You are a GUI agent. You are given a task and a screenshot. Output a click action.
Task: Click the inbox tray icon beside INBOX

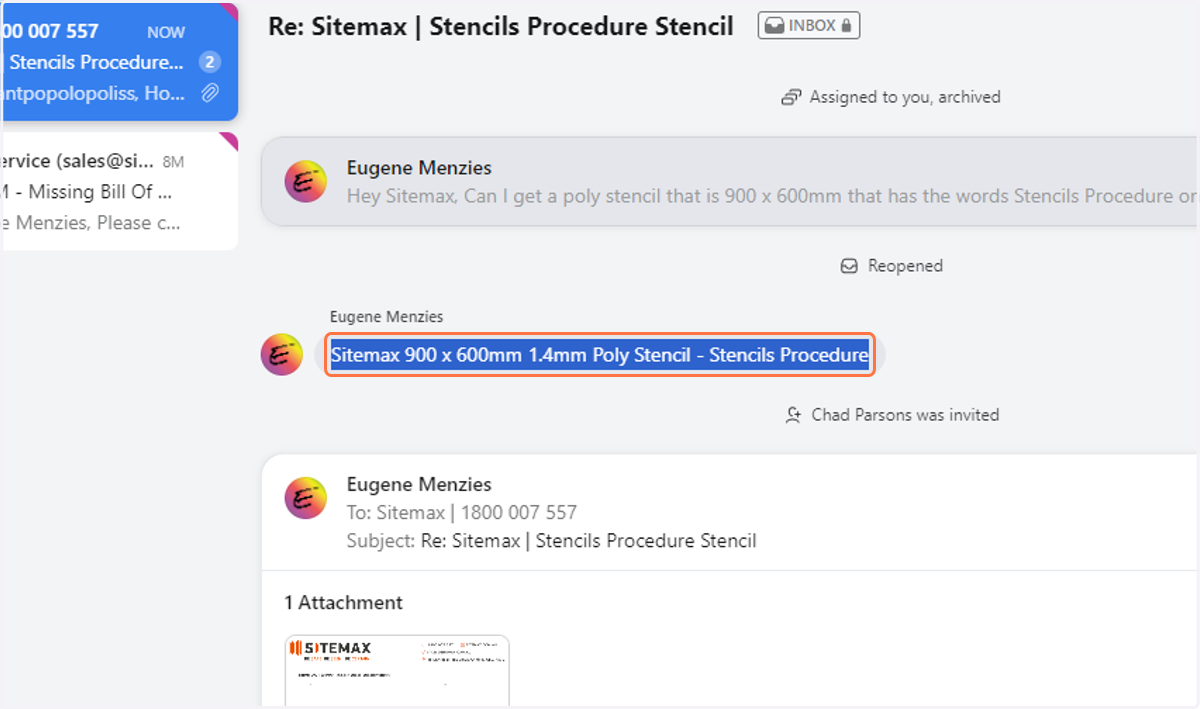point(775,26)
